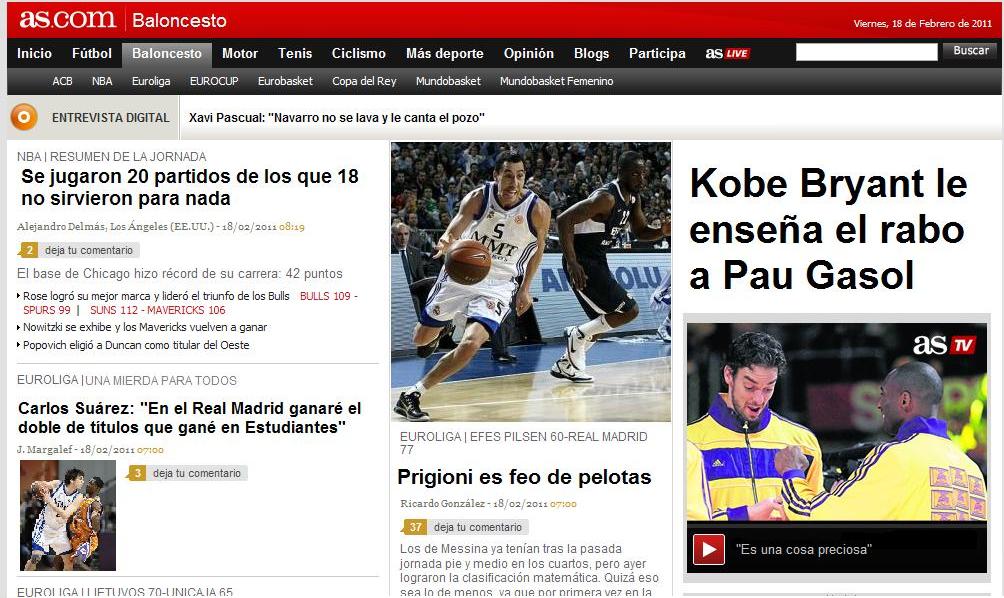Click 'deja tu comentario' under Prigioni article
Viewport: 1004px width, 598px height.
(478, 527)
